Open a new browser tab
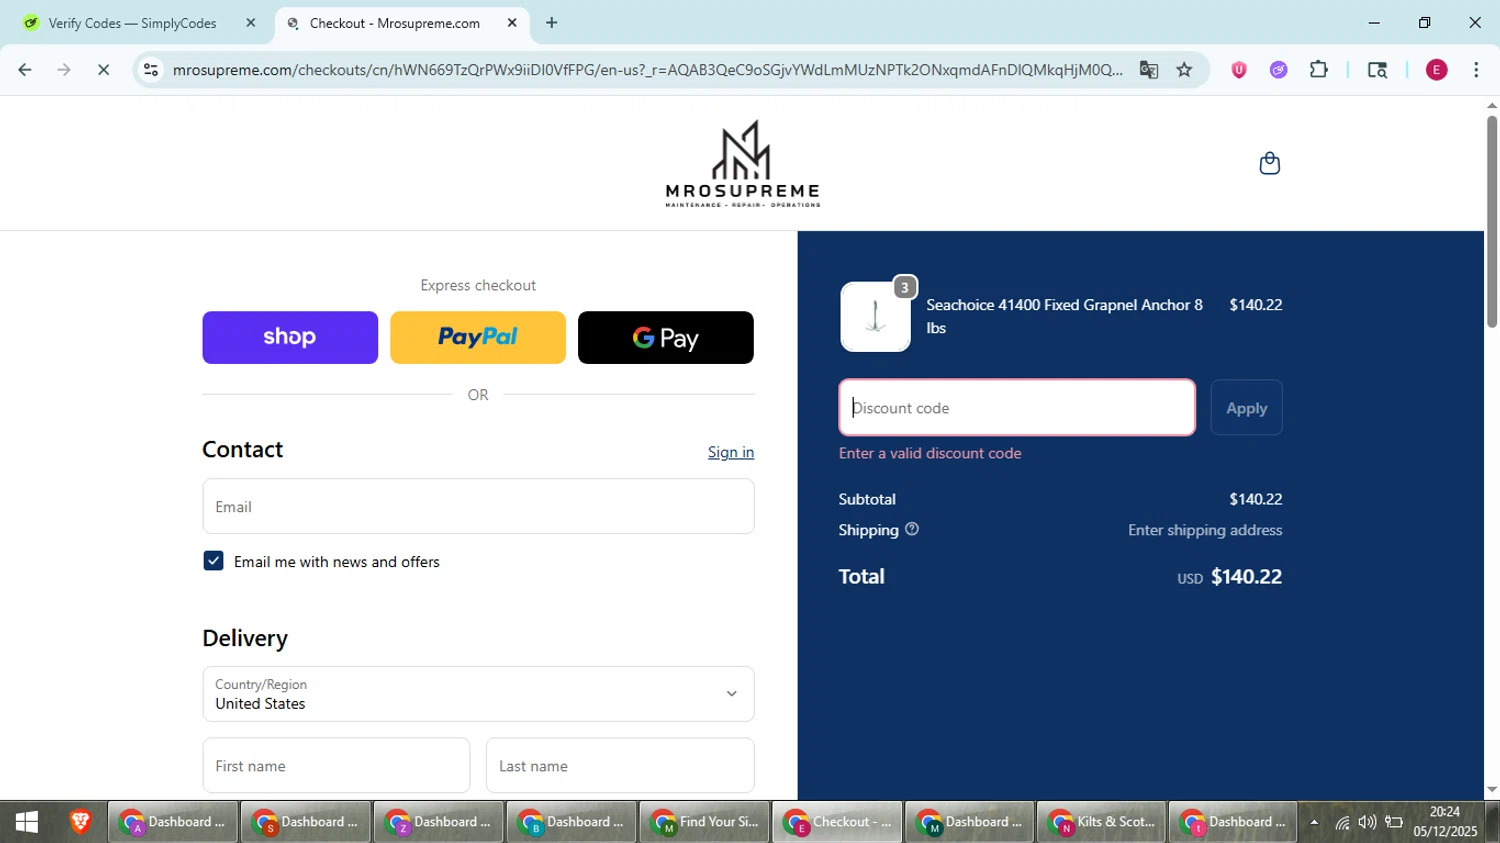This screenshot has height=843, width=1500. point(552,23)
